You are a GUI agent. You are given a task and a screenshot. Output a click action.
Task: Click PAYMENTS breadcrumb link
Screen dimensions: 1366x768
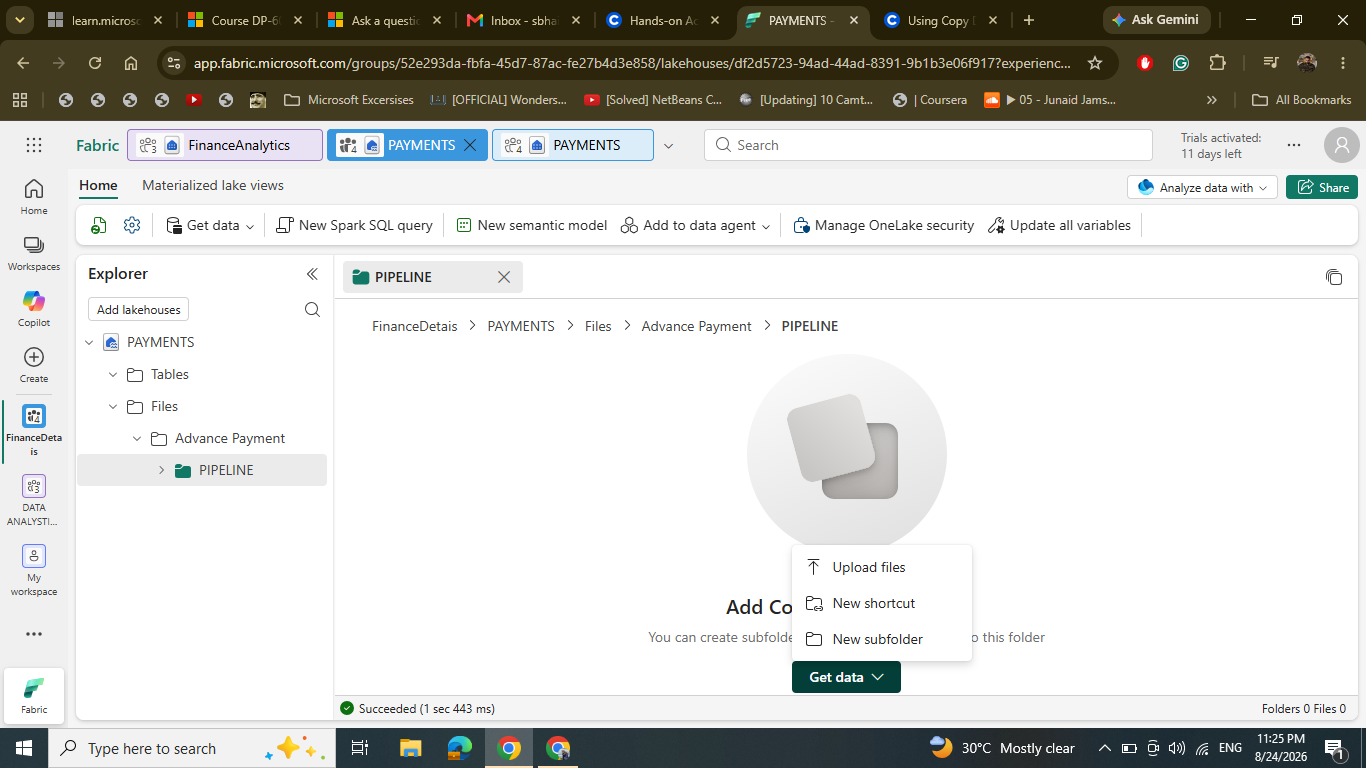coord(520,326)
